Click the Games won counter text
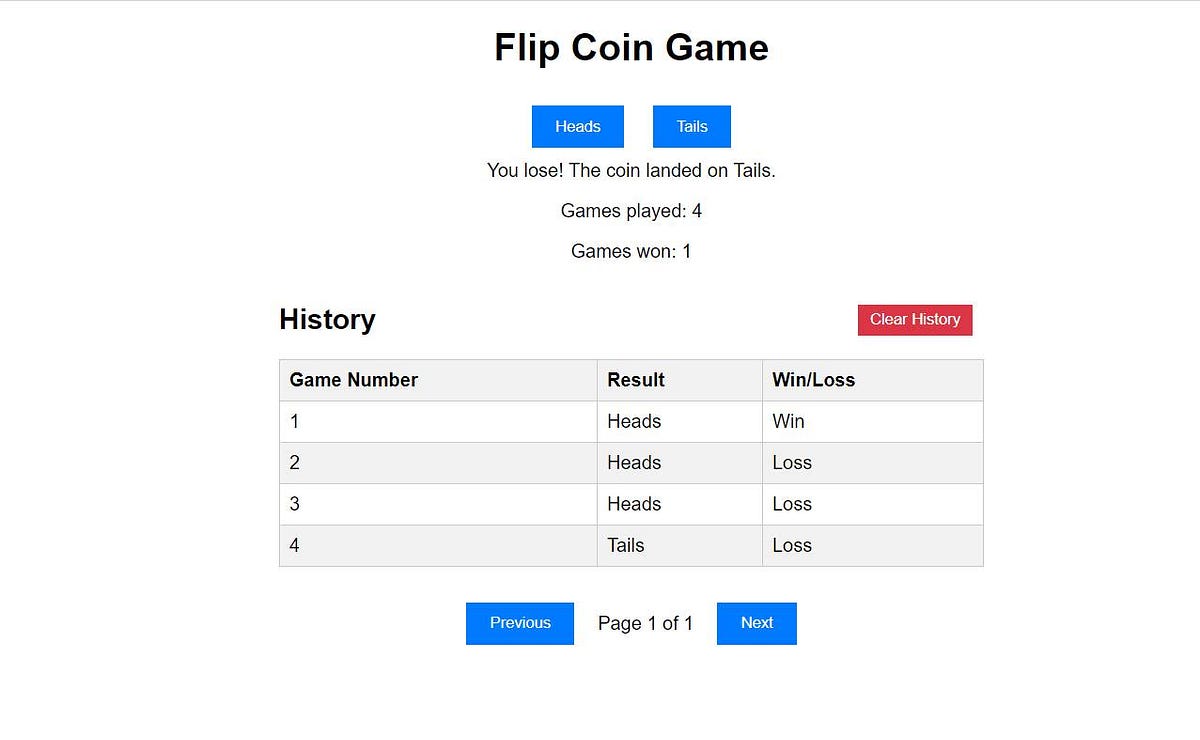Screen dimensions: 1200x740 630,251
